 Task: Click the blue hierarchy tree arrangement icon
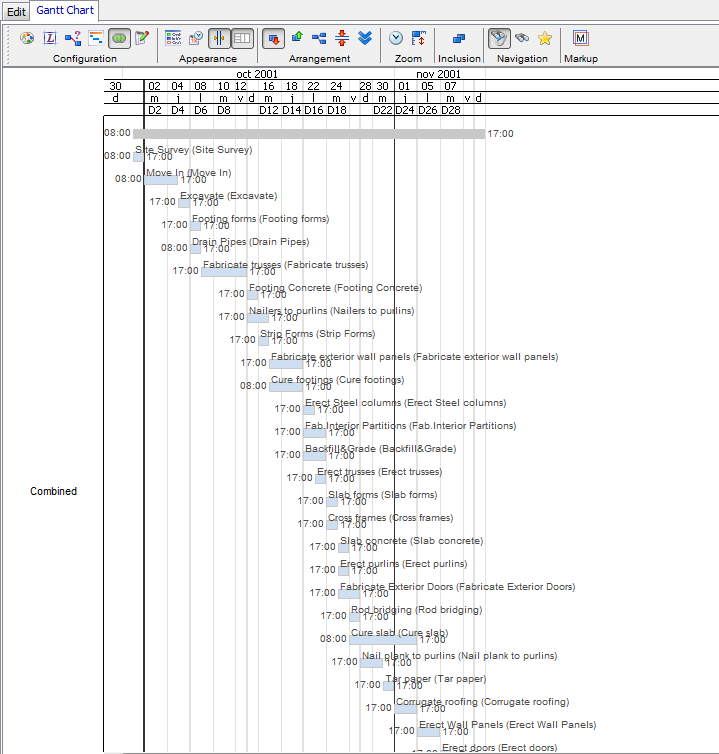(319, 38)
